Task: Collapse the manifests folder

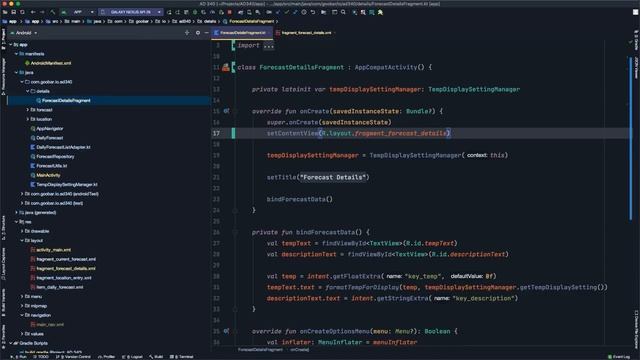Action: click(x=16, y=54)
